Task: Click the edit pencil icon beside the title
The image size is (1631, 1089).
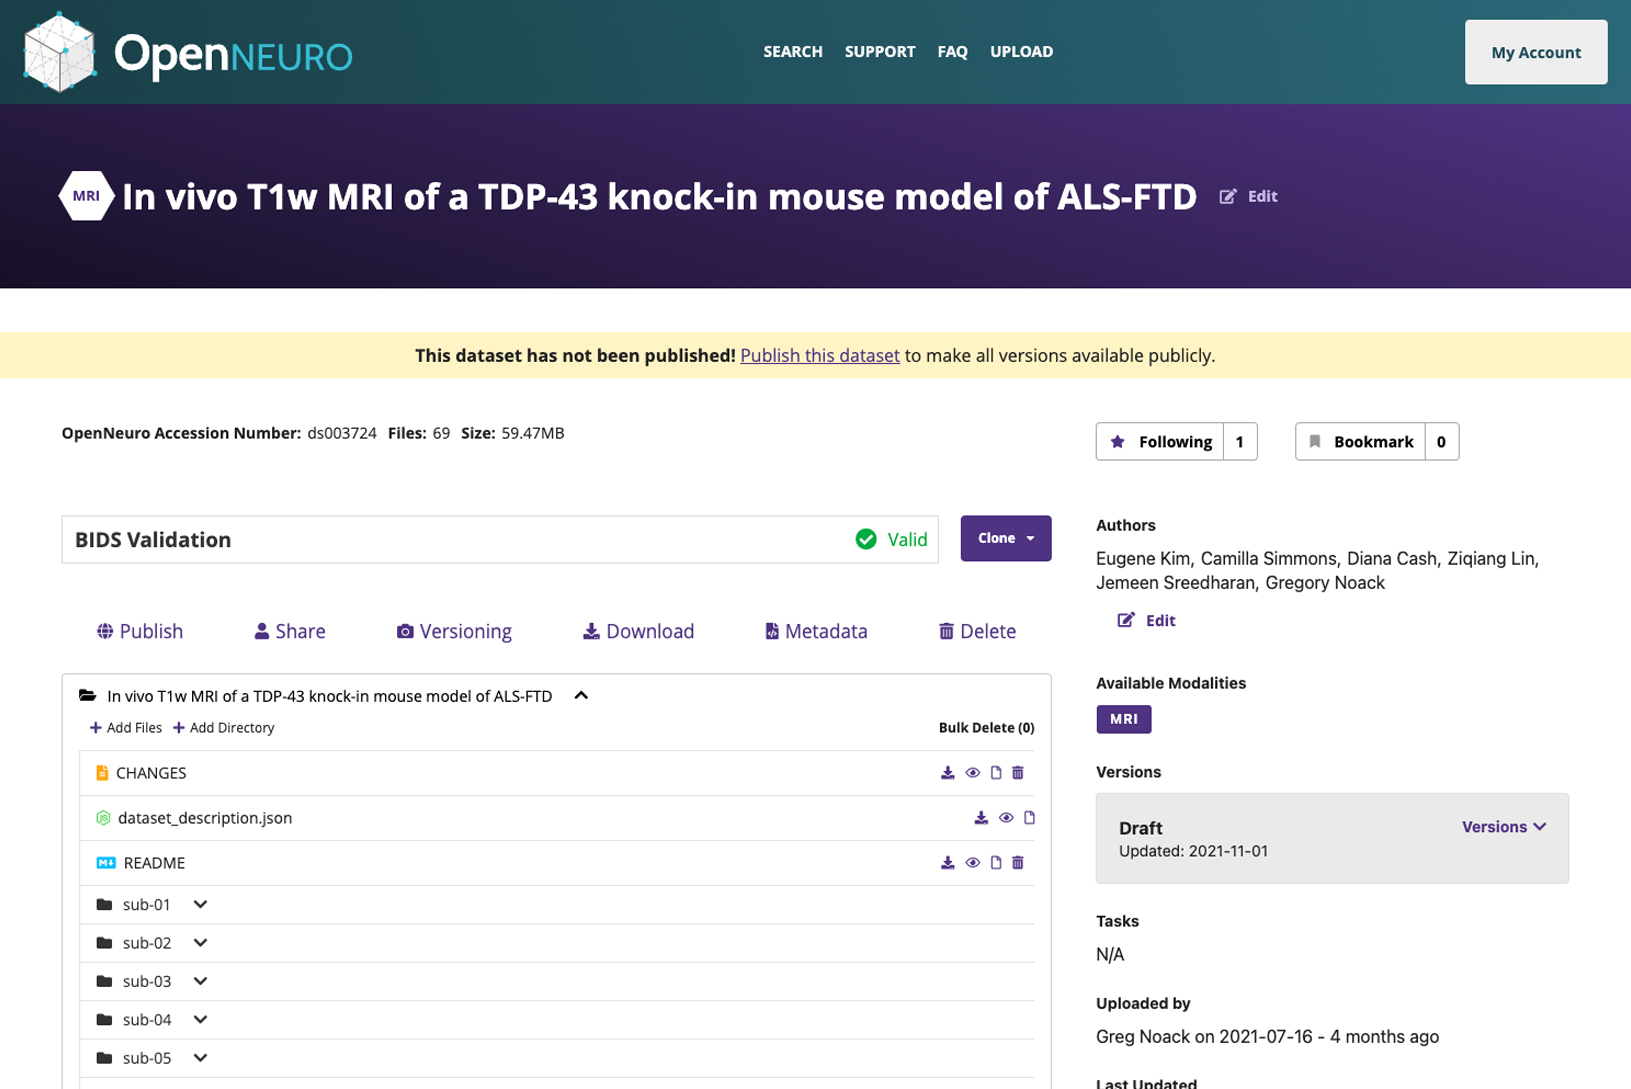Action: coord(1228,197)
